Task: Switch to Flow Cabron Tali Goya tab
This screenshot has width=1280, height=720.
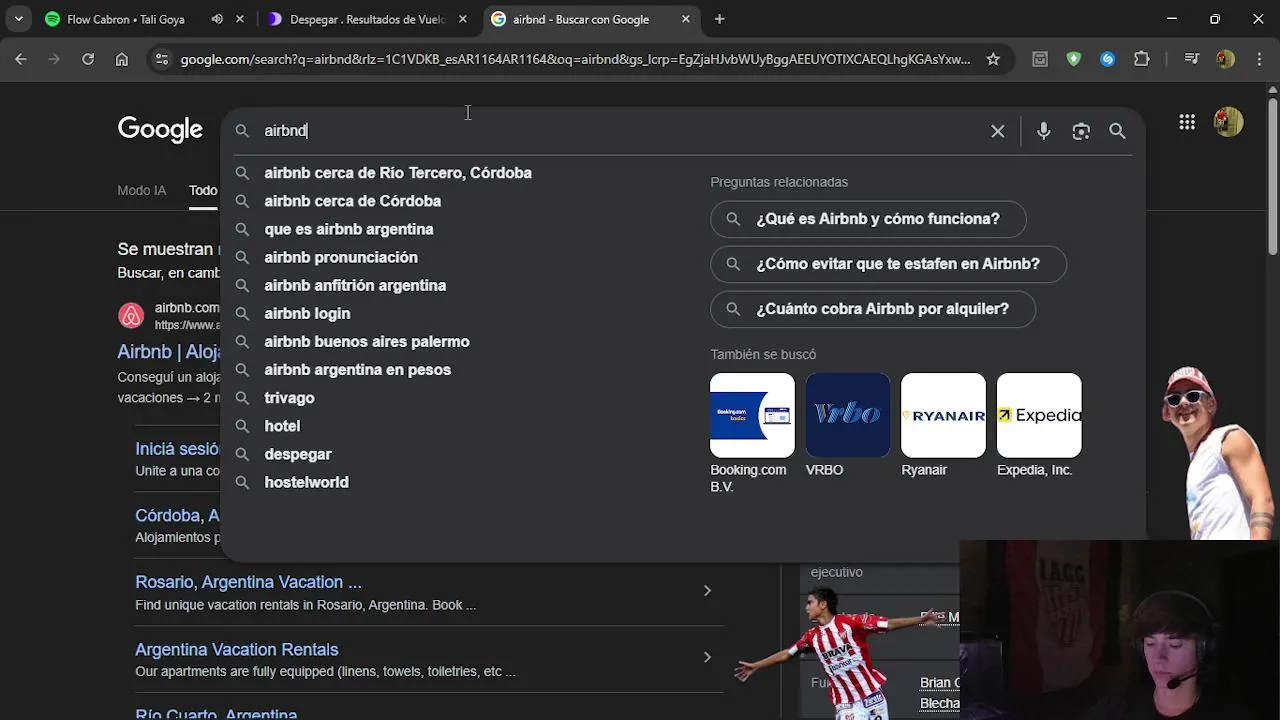Action: point(126,19)
